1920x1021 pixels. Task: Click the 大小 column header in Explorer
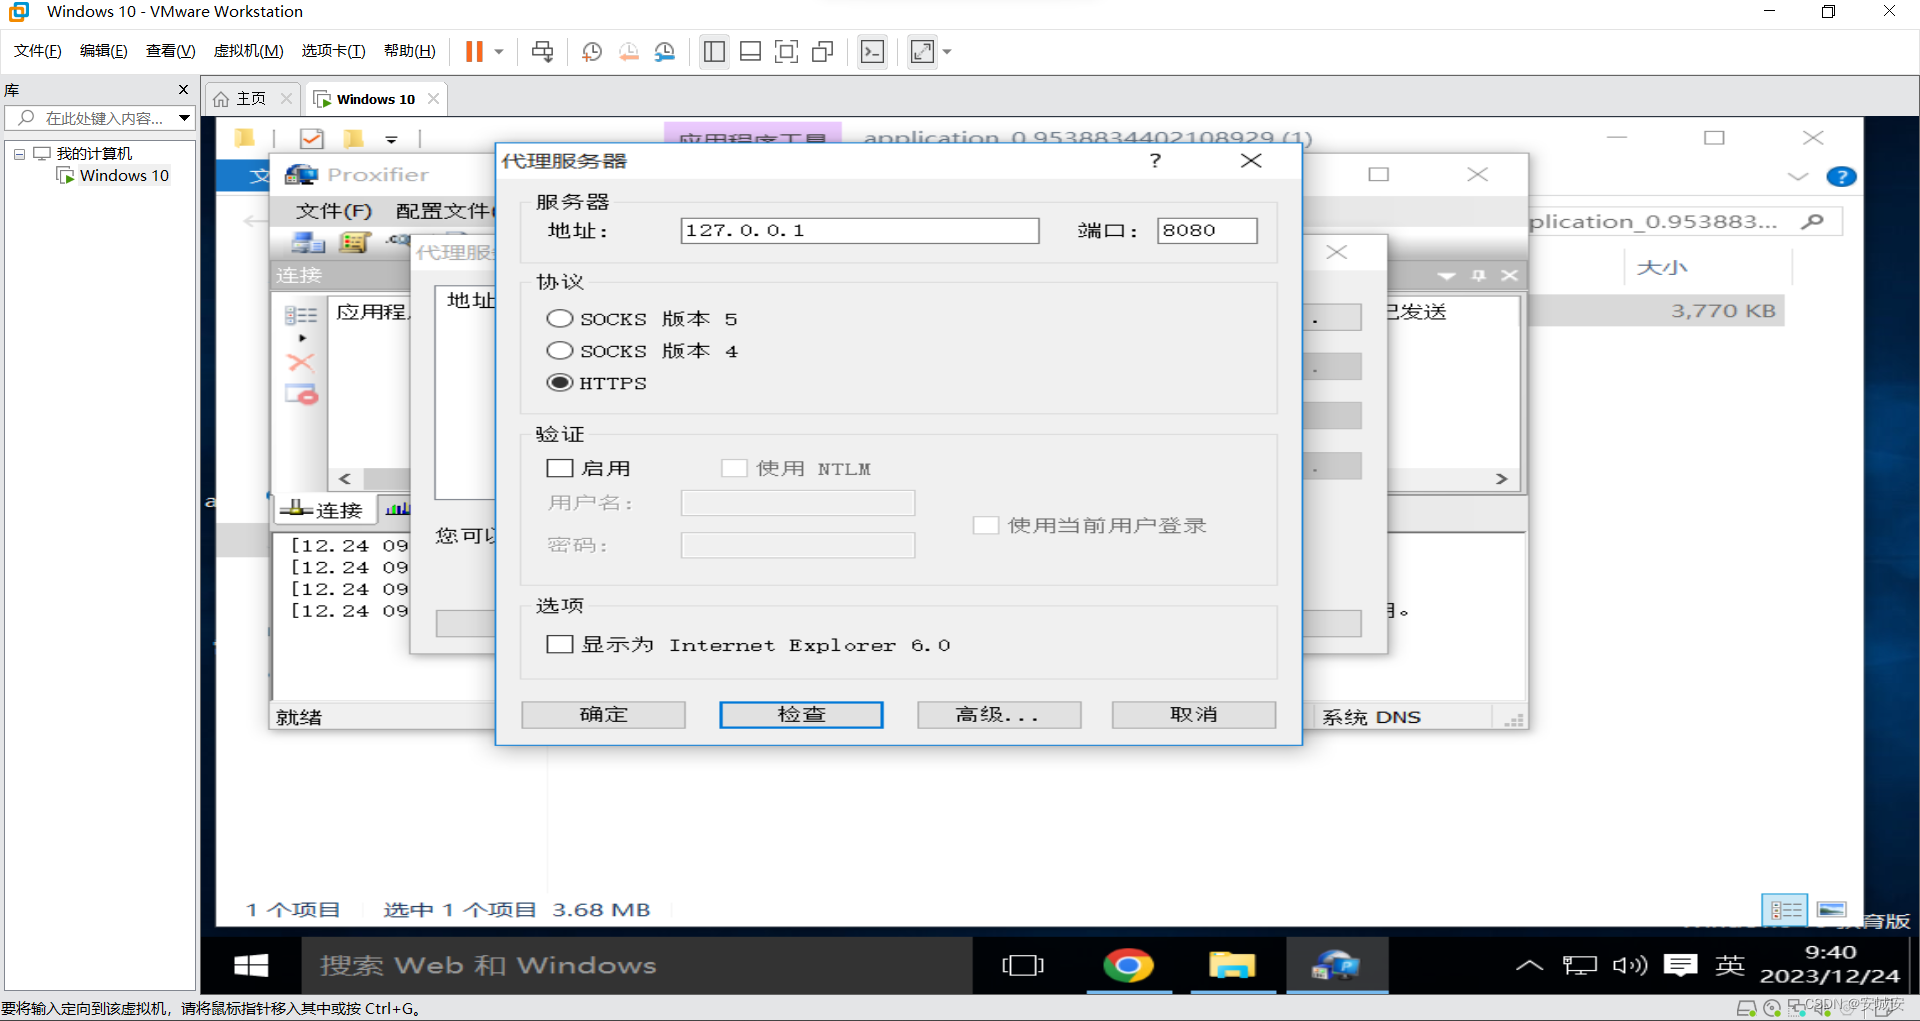pyautogui.click(x=1662, y=267)
